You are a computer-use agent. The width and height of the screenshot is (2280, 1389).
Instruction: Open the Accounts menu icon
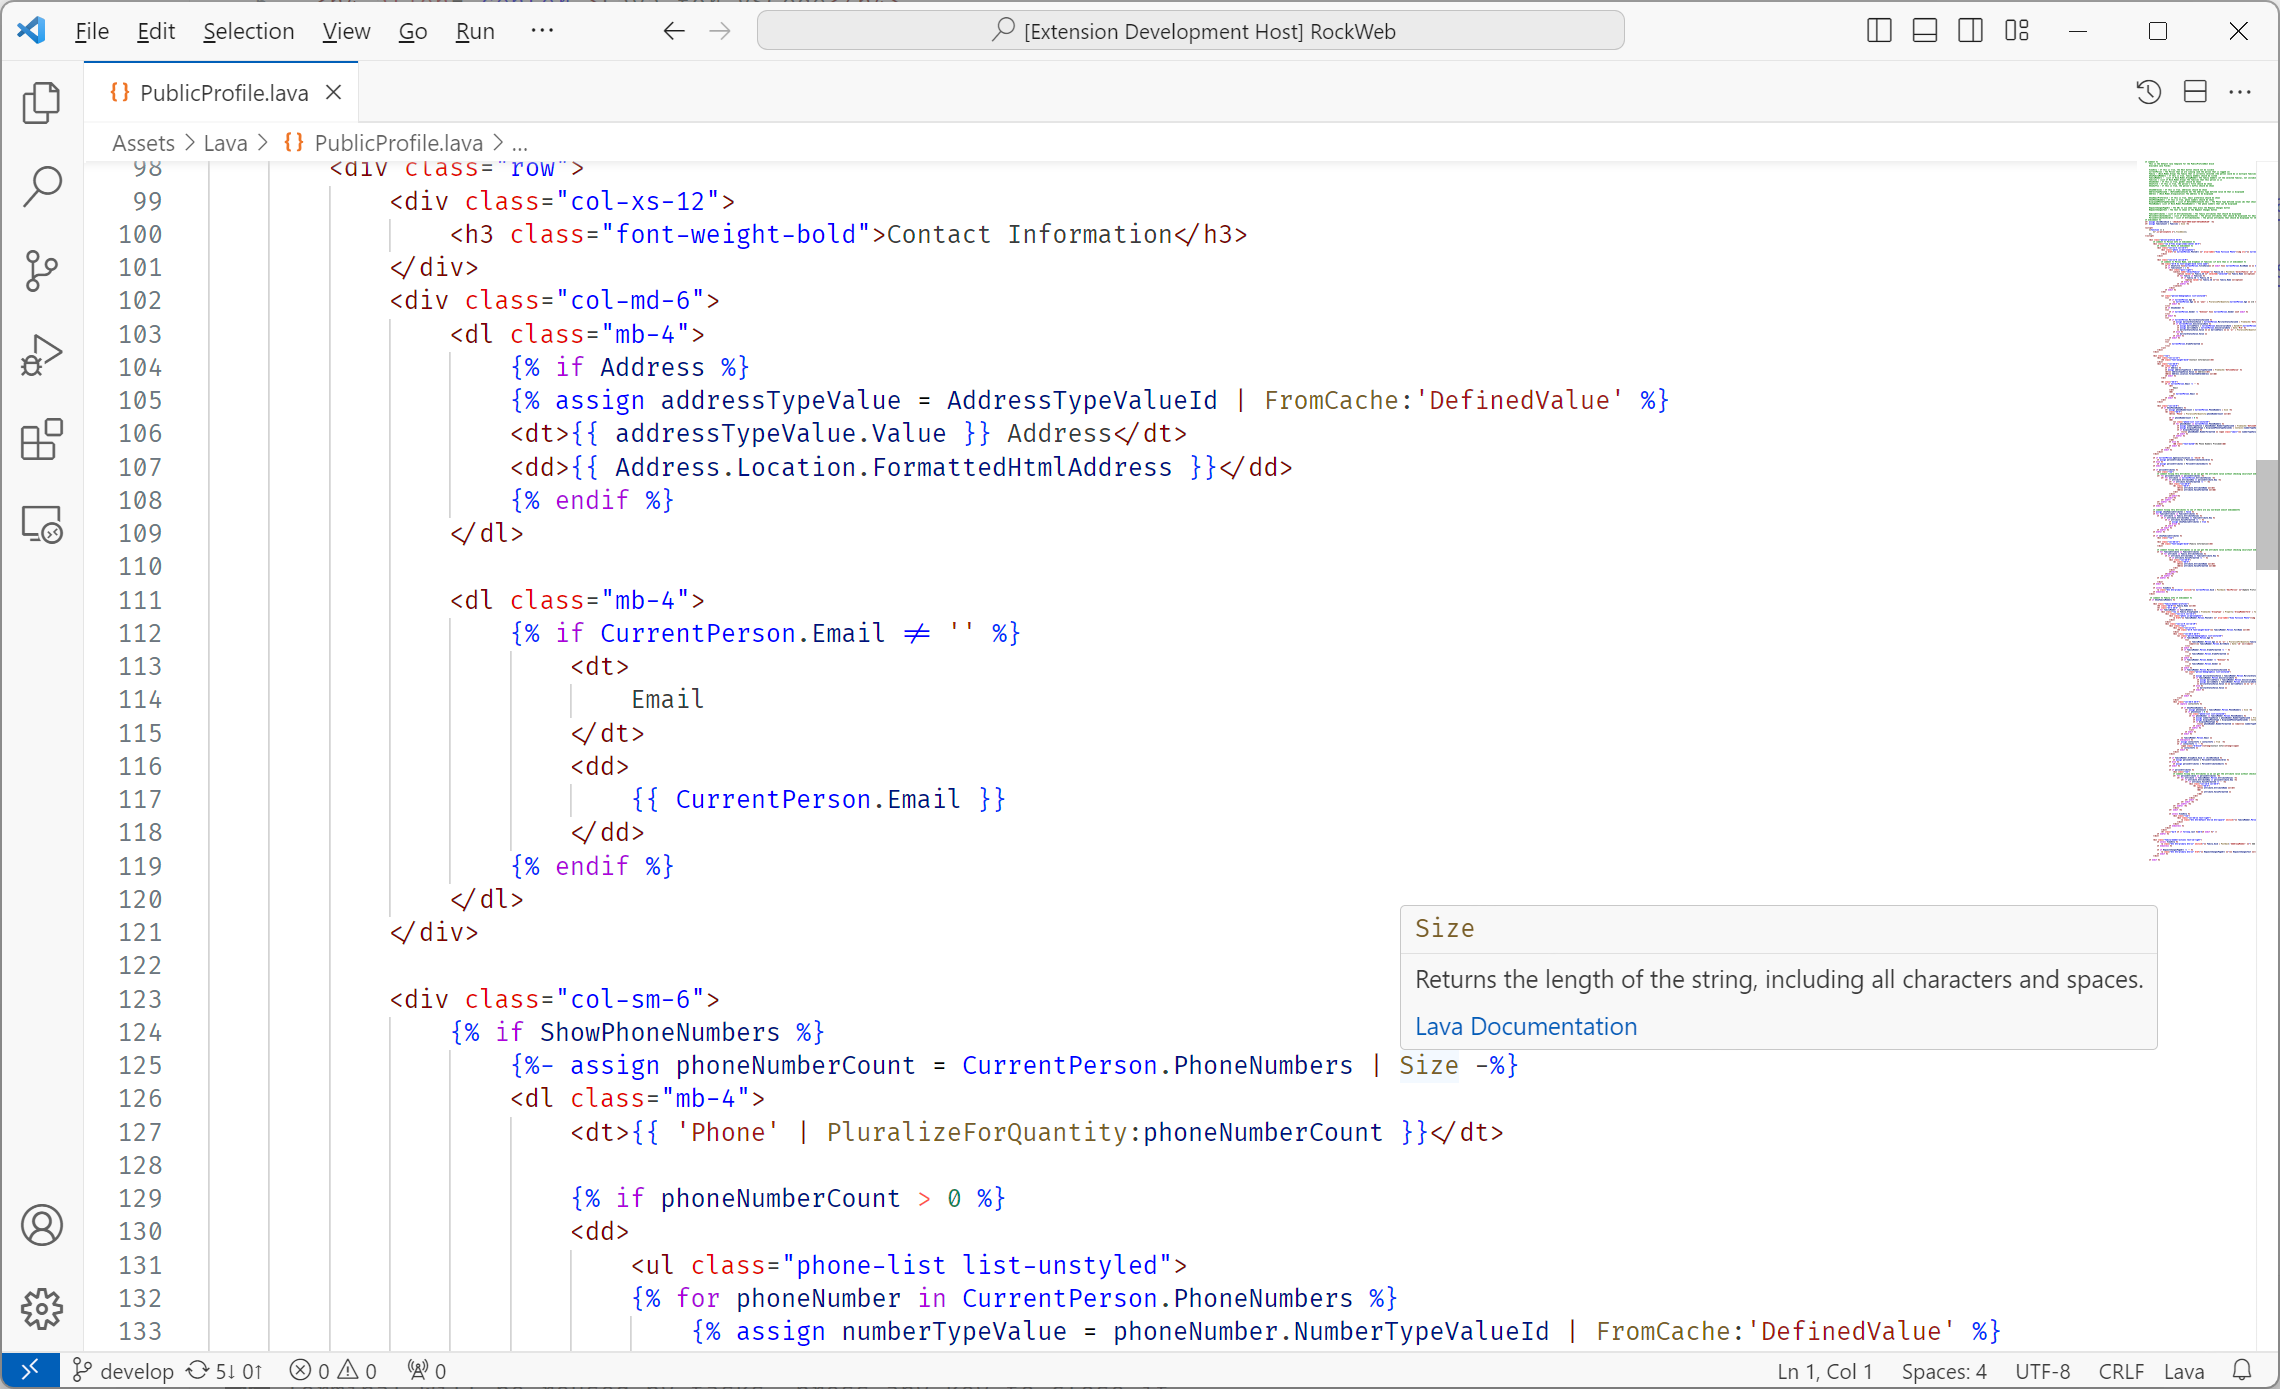pos(41,1225)
